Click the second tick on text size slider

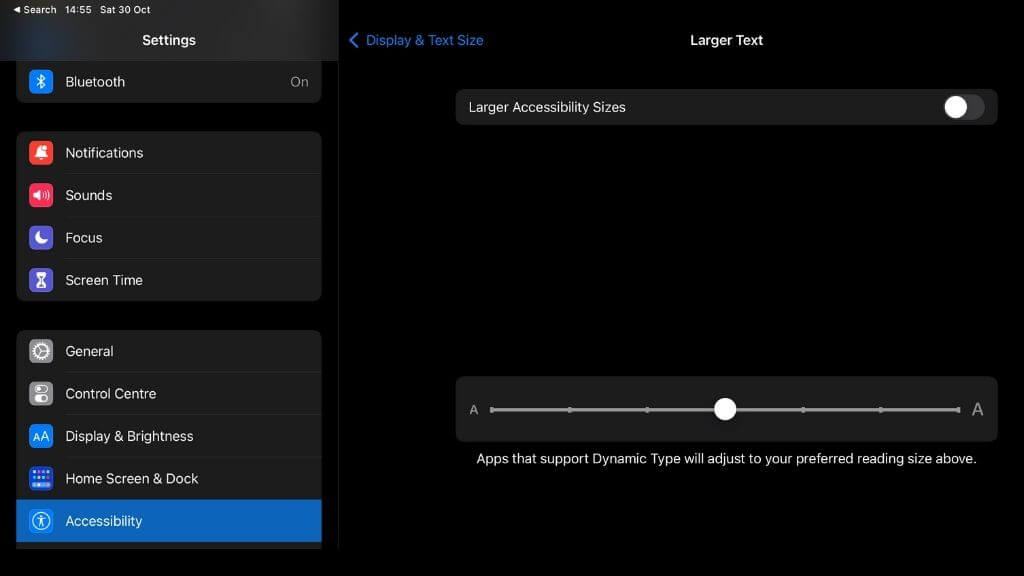point(570,410)
